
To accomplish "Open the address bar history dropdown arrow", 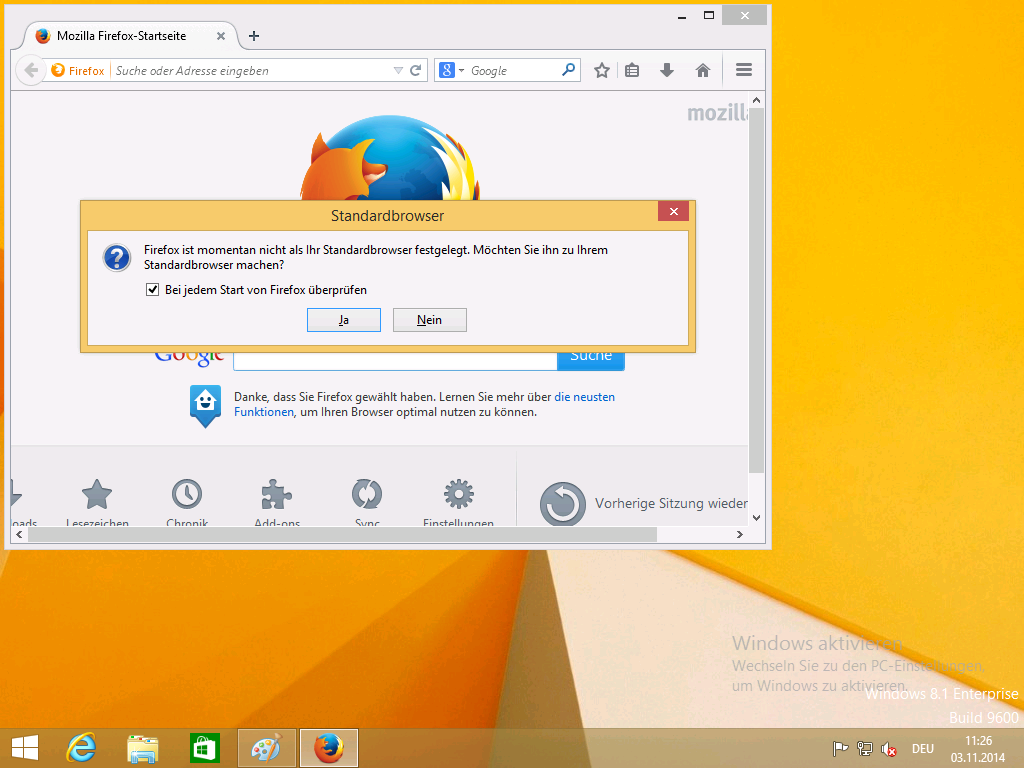I will [x=398, y=71].
